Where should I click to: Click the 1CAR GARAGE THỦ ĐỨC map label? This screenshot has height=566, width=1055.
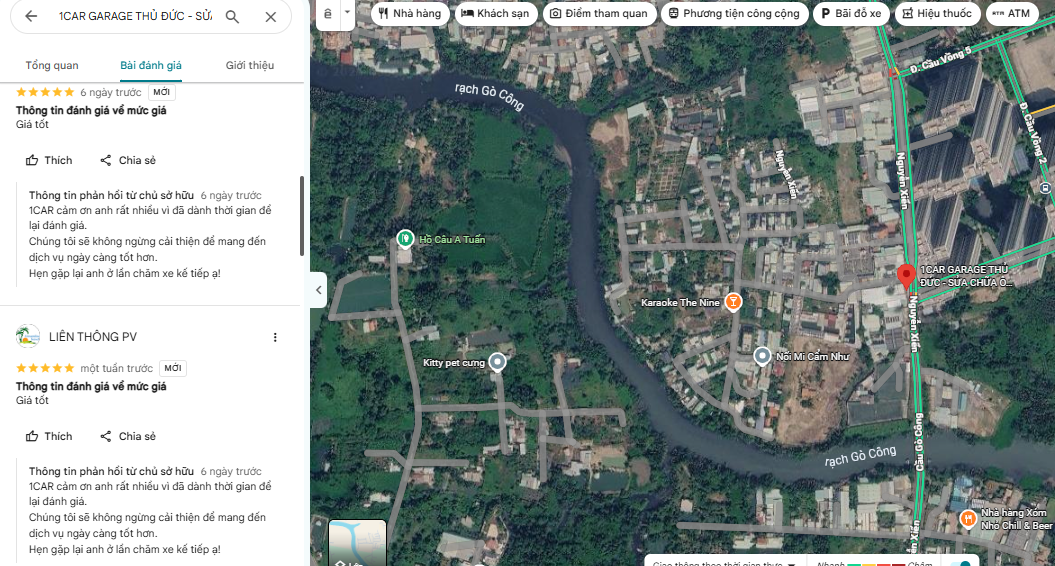coord(965,276)
